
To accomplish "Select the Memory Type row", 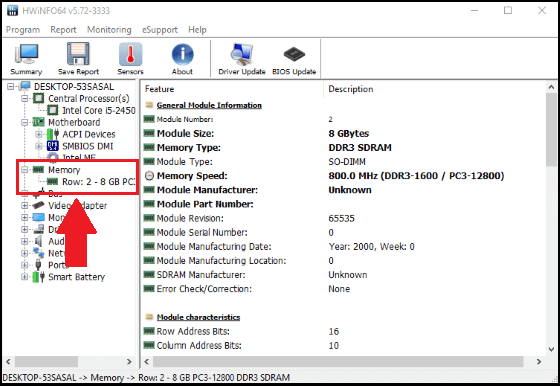I will (x=344, y=148).
